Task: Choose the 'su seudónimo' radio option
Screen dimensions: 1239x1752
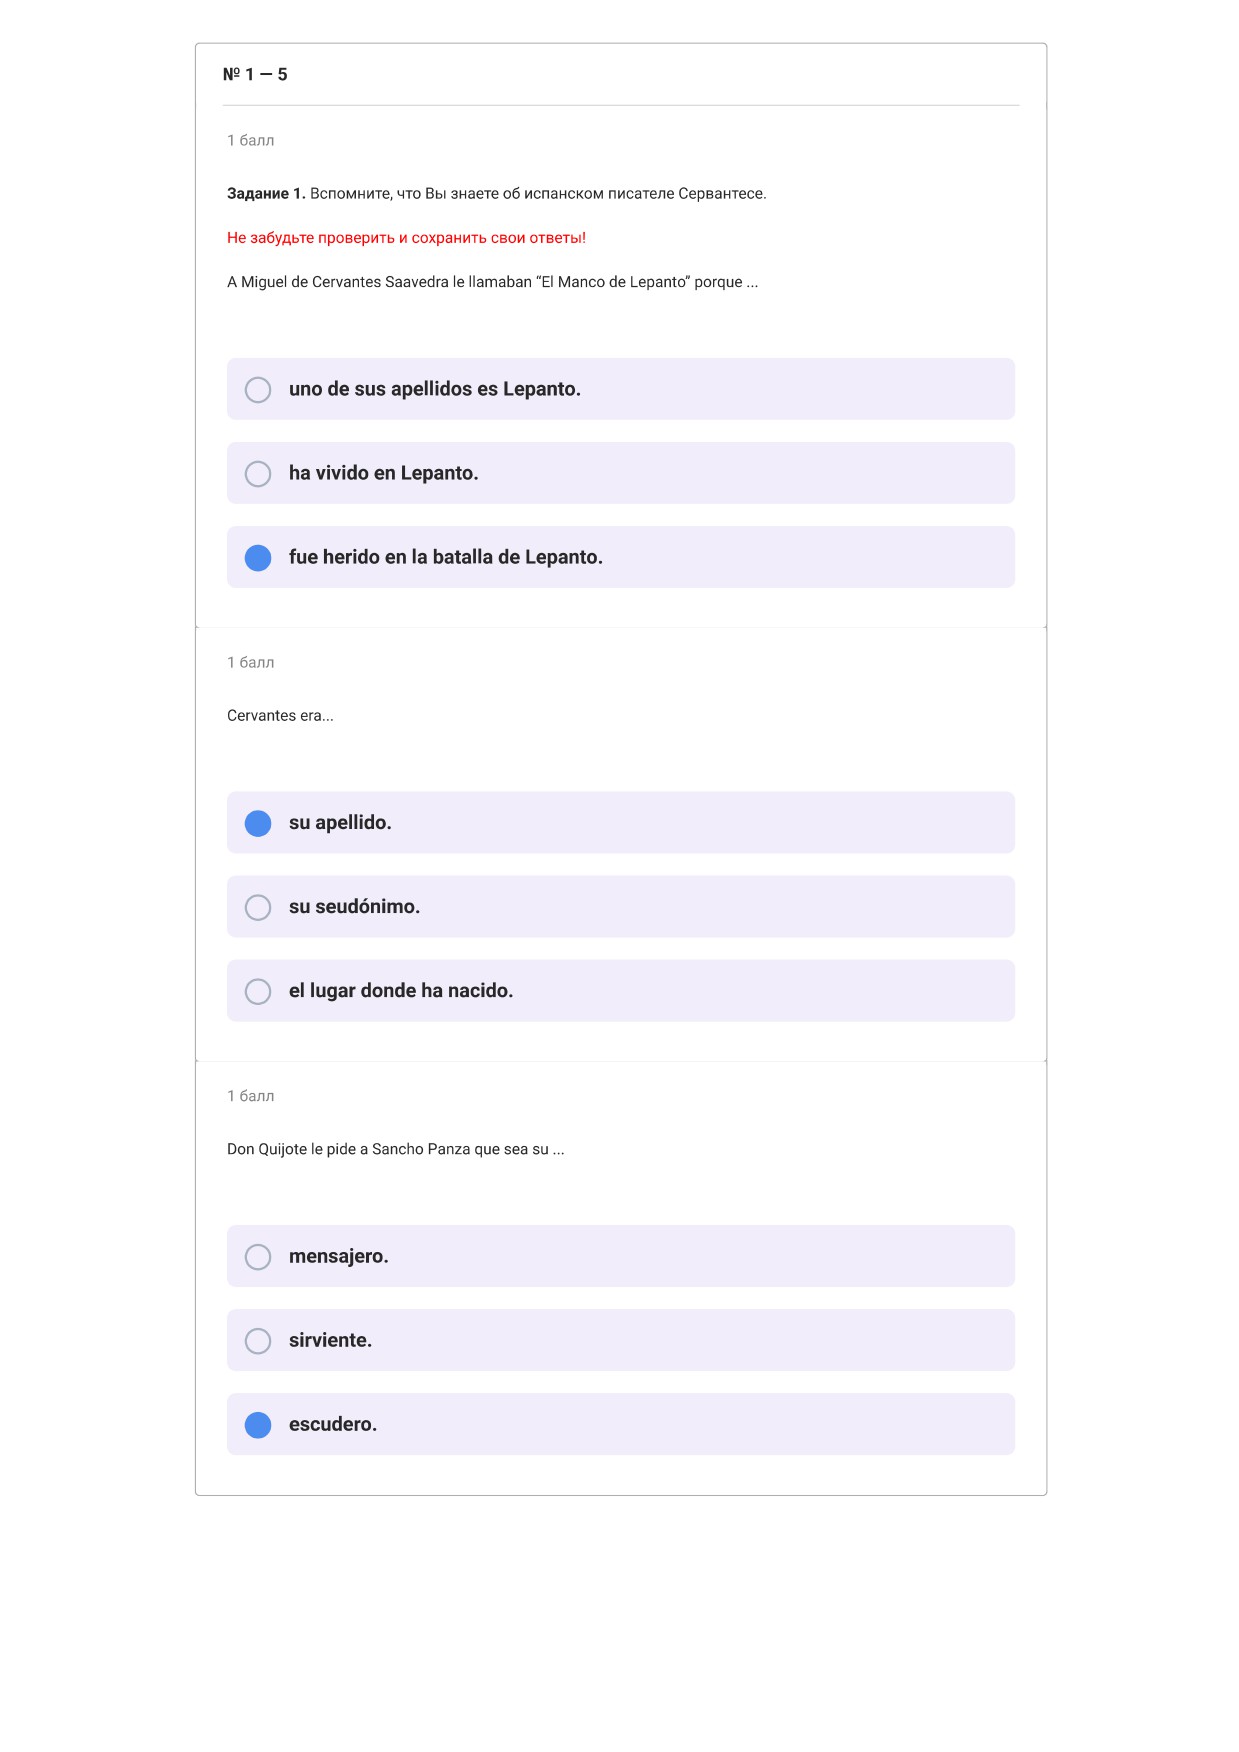Action: [258, 907]
